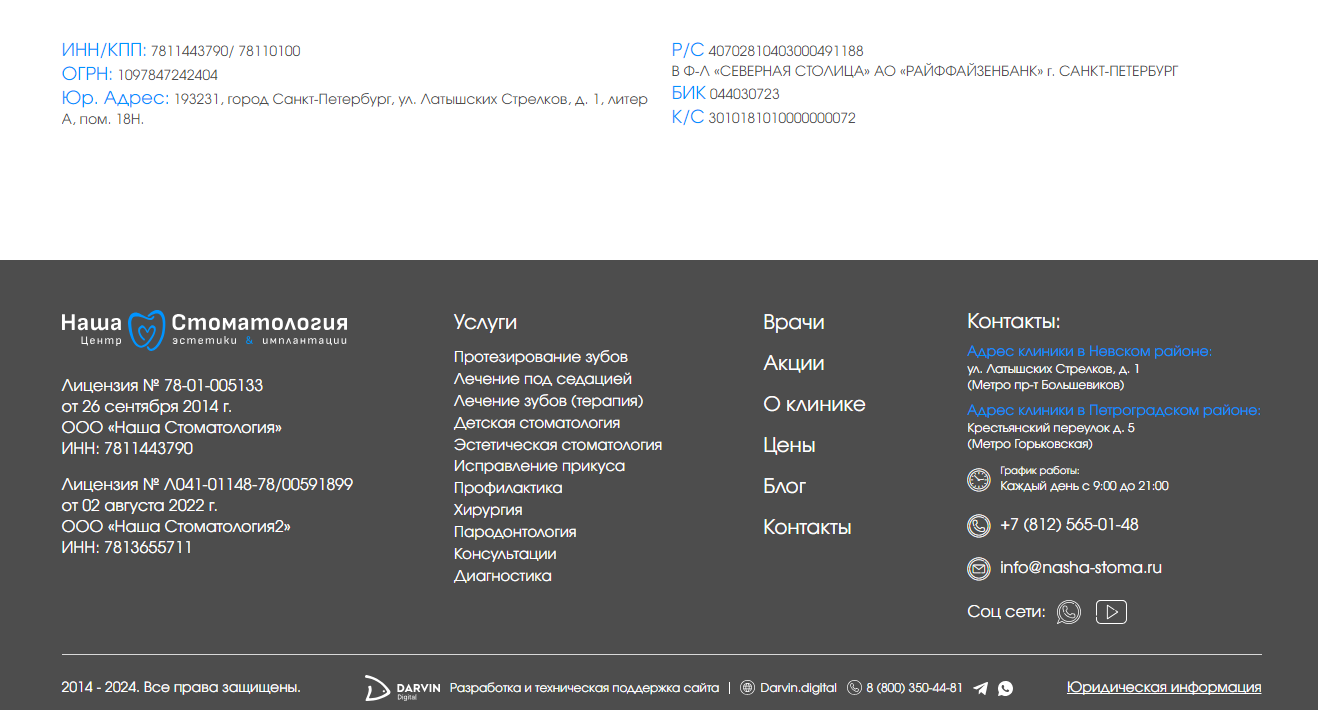Open Адрес клиники в Невском районе
The height and width of the screenshot is (710, 1318).
pos(1090,351)
